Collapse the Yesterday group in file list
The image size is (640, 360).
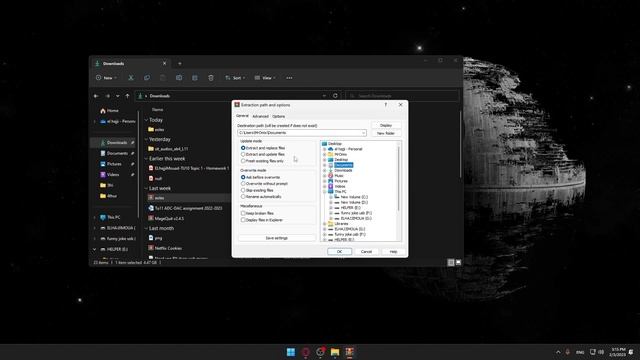[146, 139]
